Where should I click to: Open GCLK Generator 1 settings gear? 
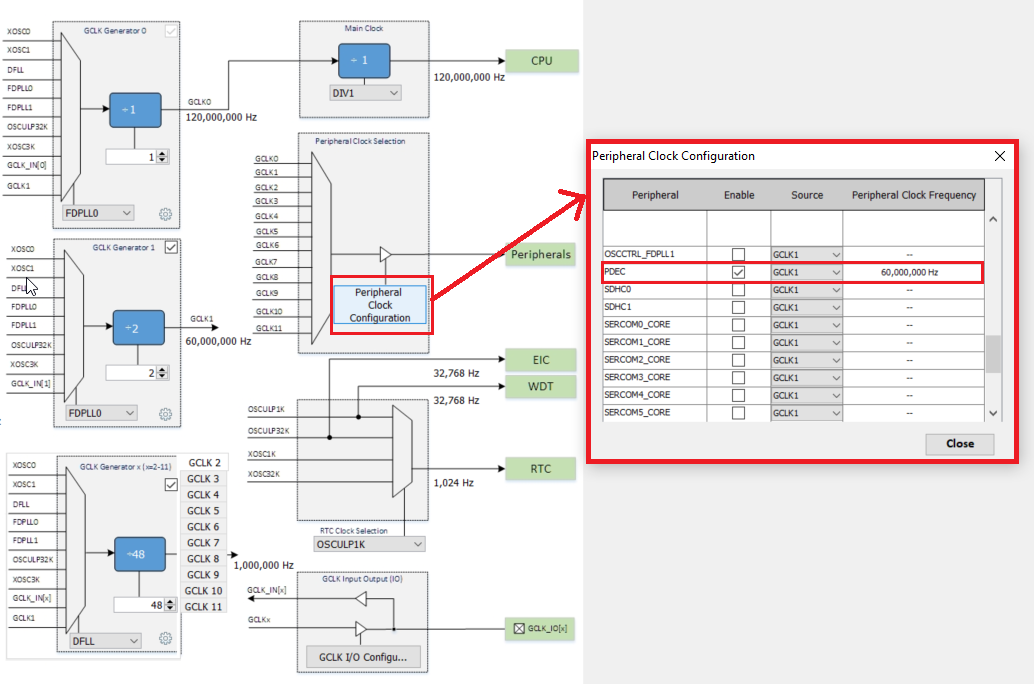tap(166, 412)
